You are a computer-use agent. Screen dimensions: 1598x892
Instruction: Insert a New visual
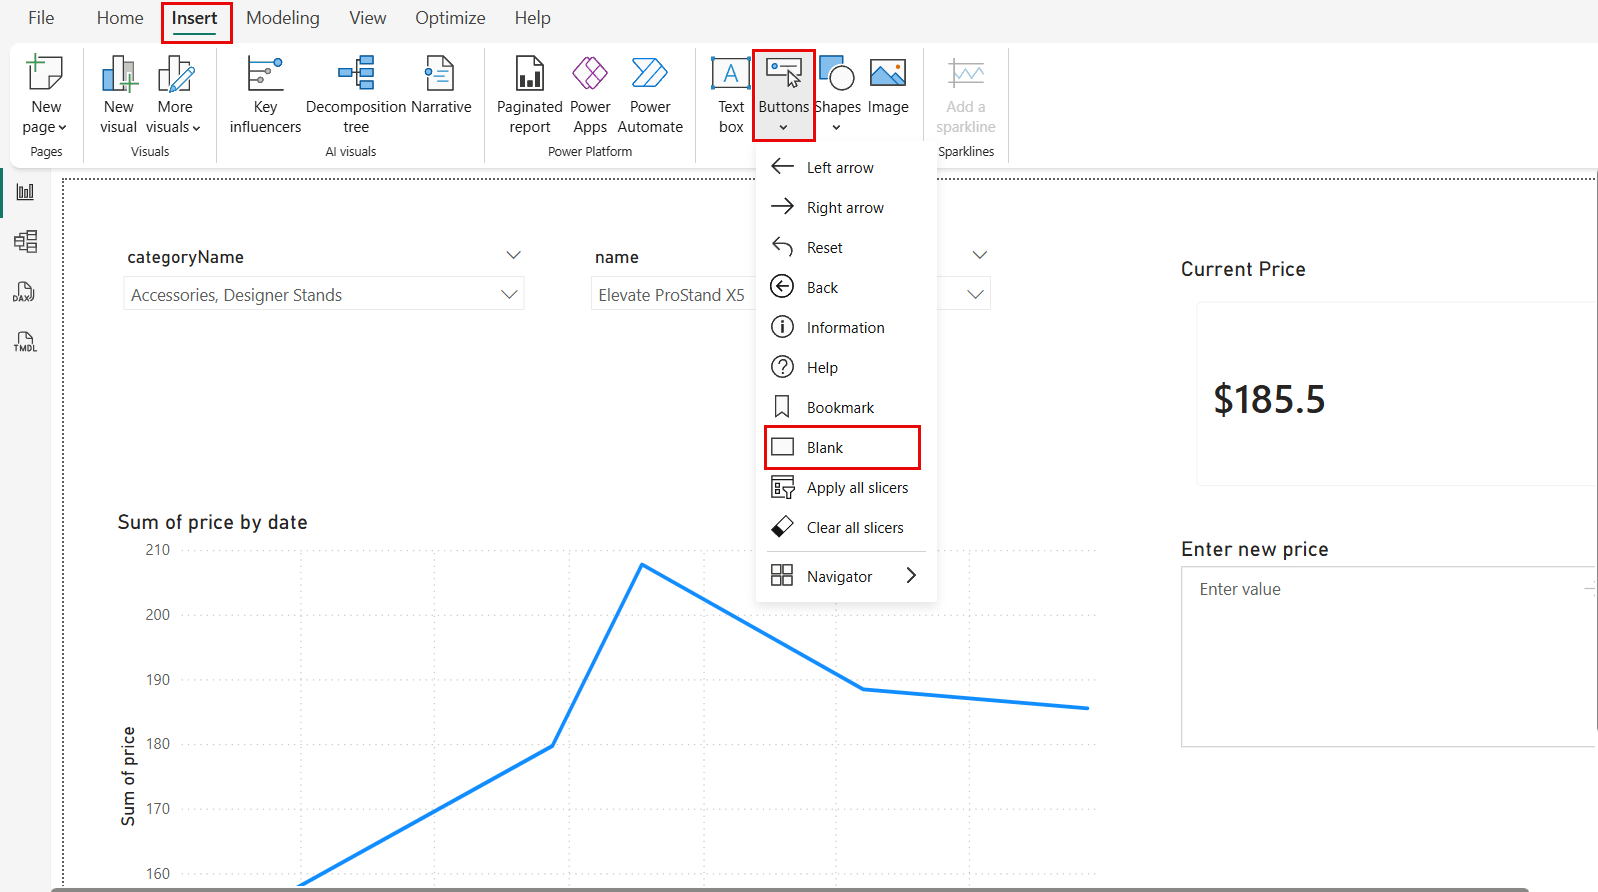pyautogui.click(x=118, y=95)
